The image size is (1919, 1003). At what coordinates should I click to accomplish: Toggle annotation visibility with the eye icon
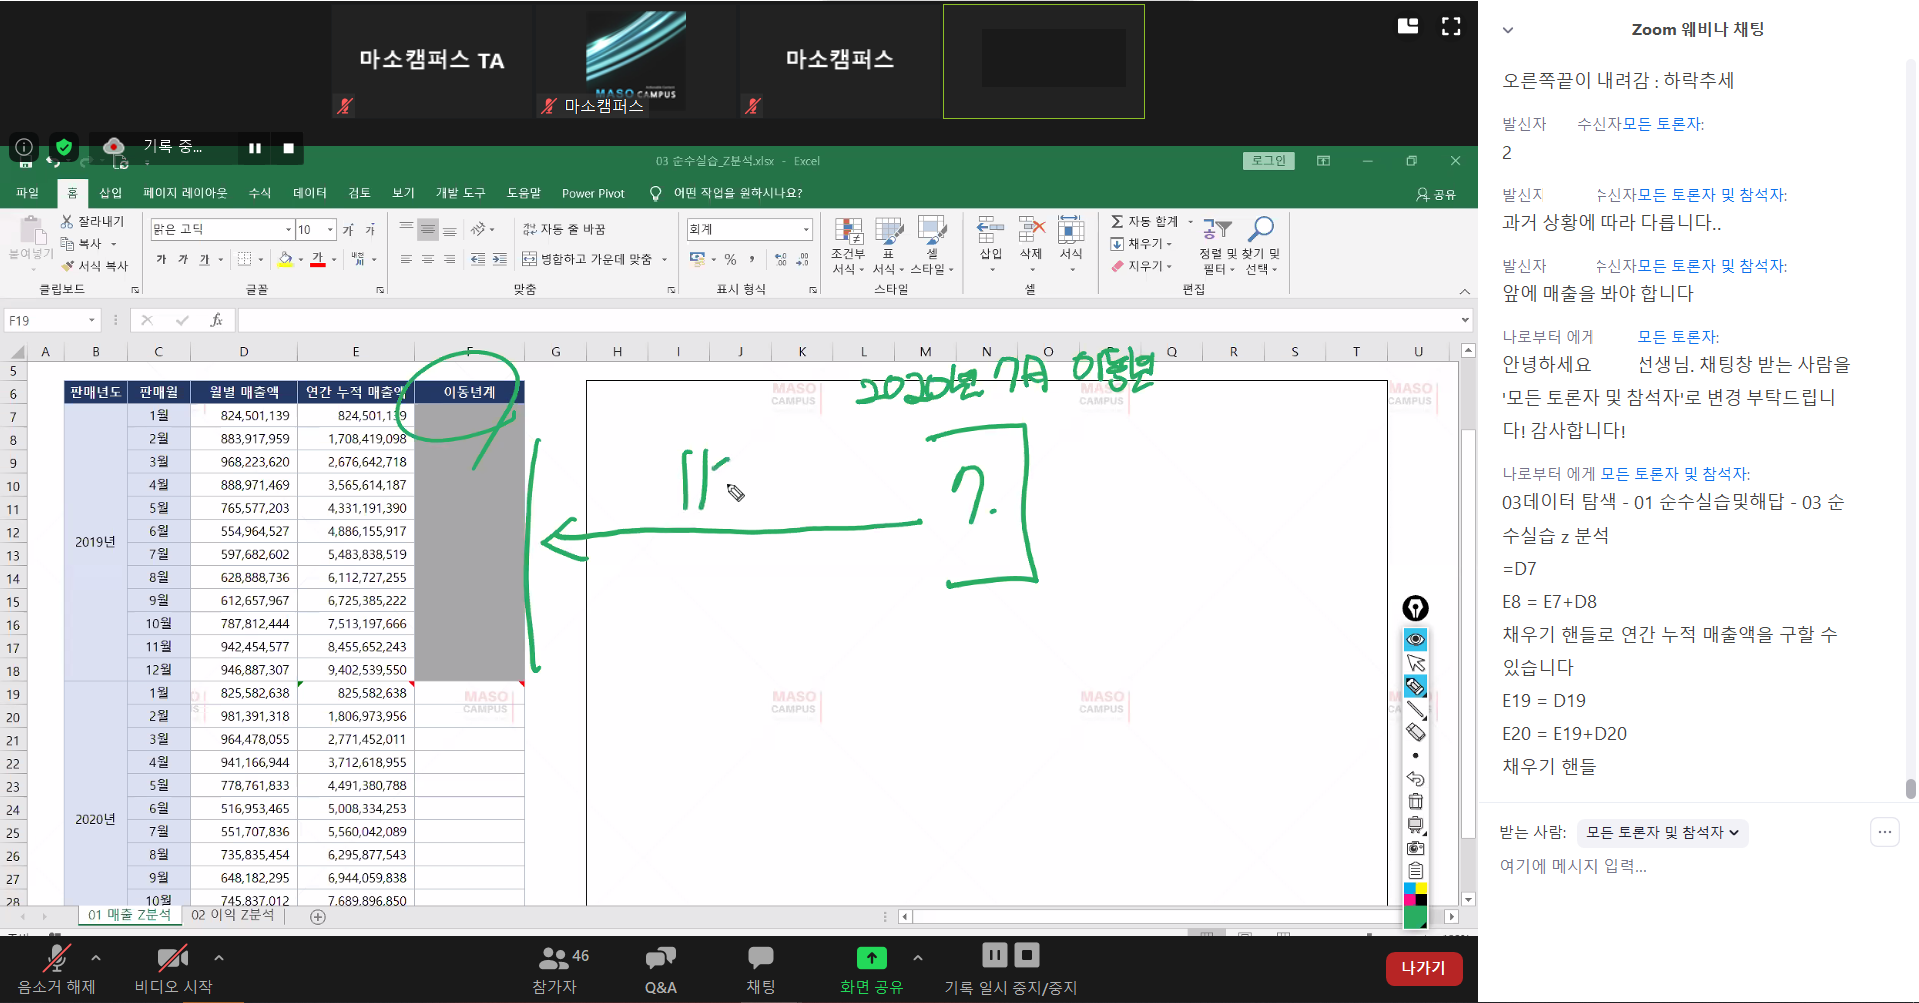pyautogui.click(x=1415, y=639)
